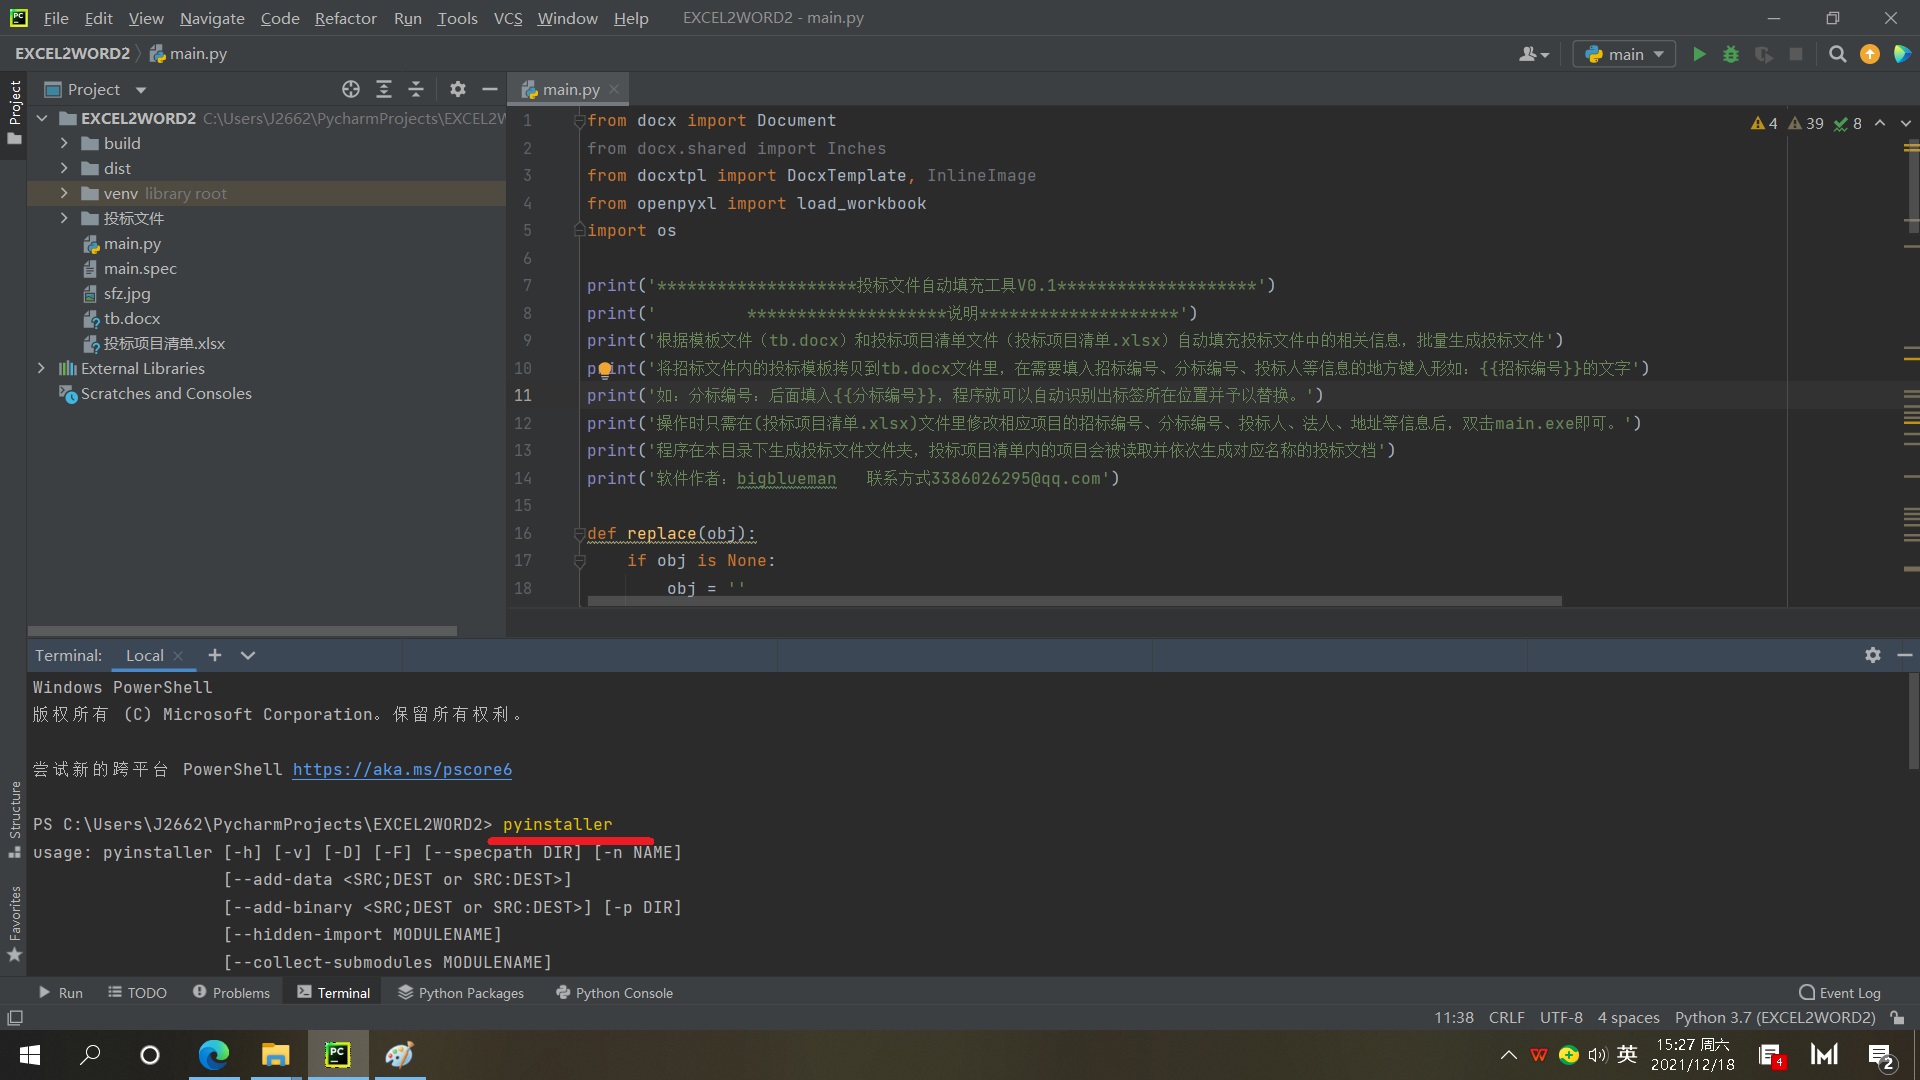Toggle Structure side panel
Screen dimensions: 1920x1080
point(15,819)
